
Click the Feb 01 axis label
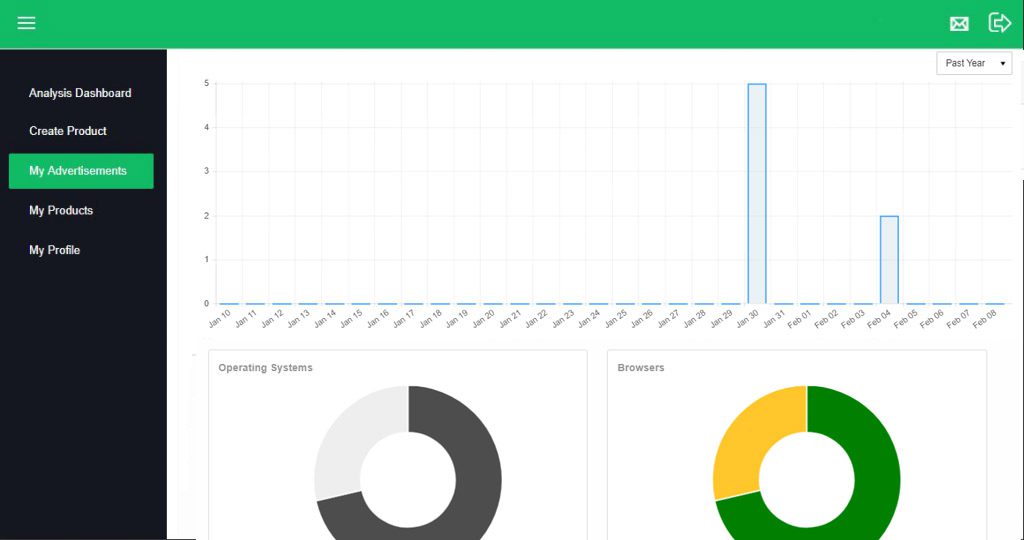(x=800, y=318)
